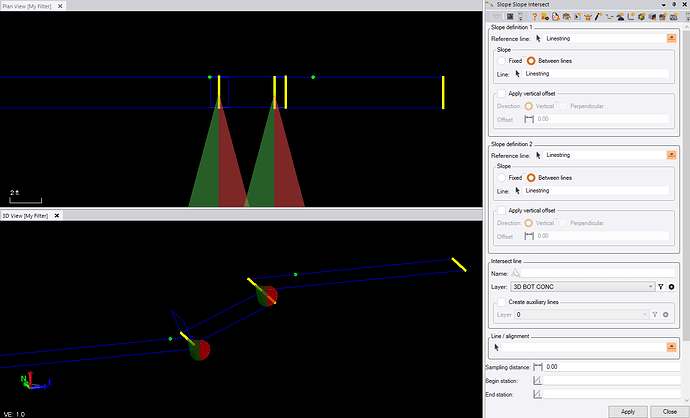
Task: Click the Line / alignment input field
Action: click(x=584, y=347)
